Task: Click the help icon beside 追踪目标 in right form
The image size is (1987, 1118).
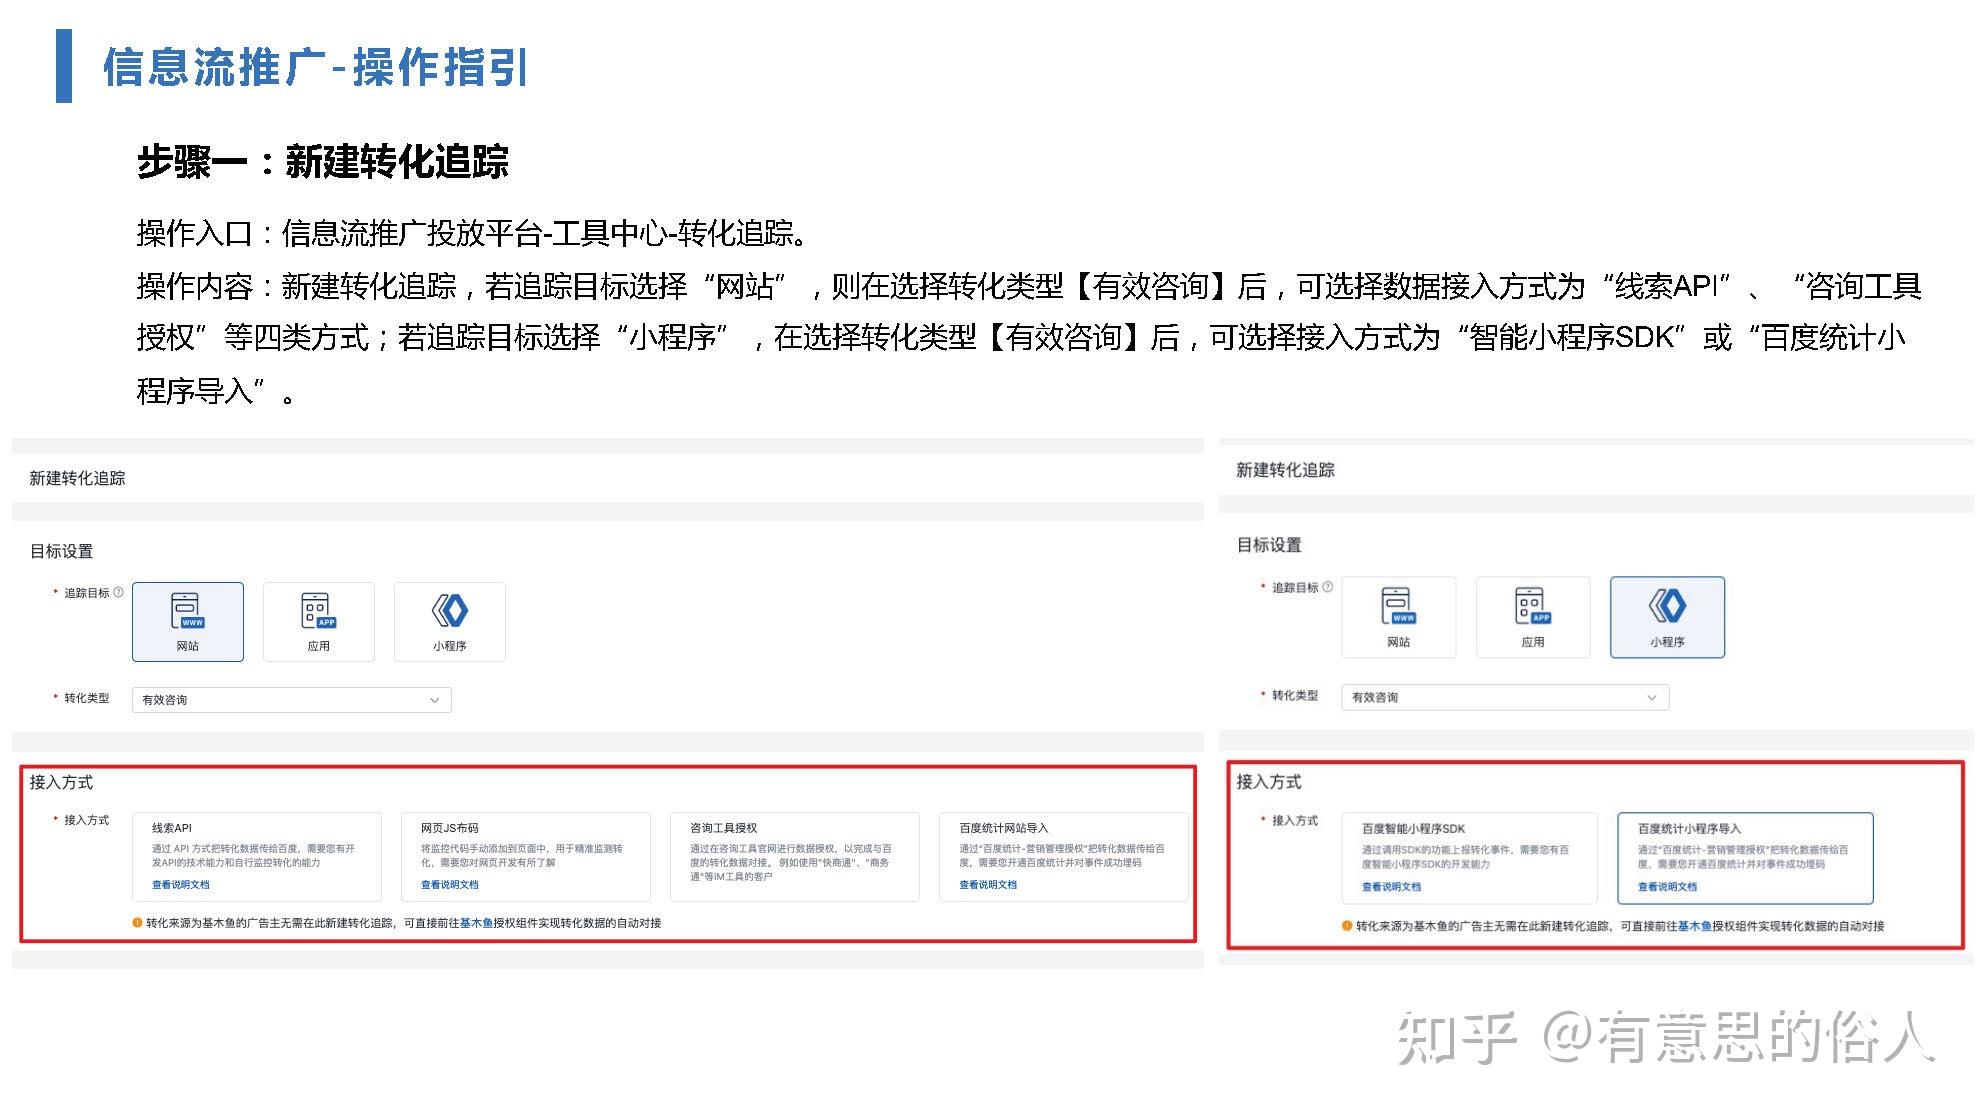Action: [x=1328, y=587]
